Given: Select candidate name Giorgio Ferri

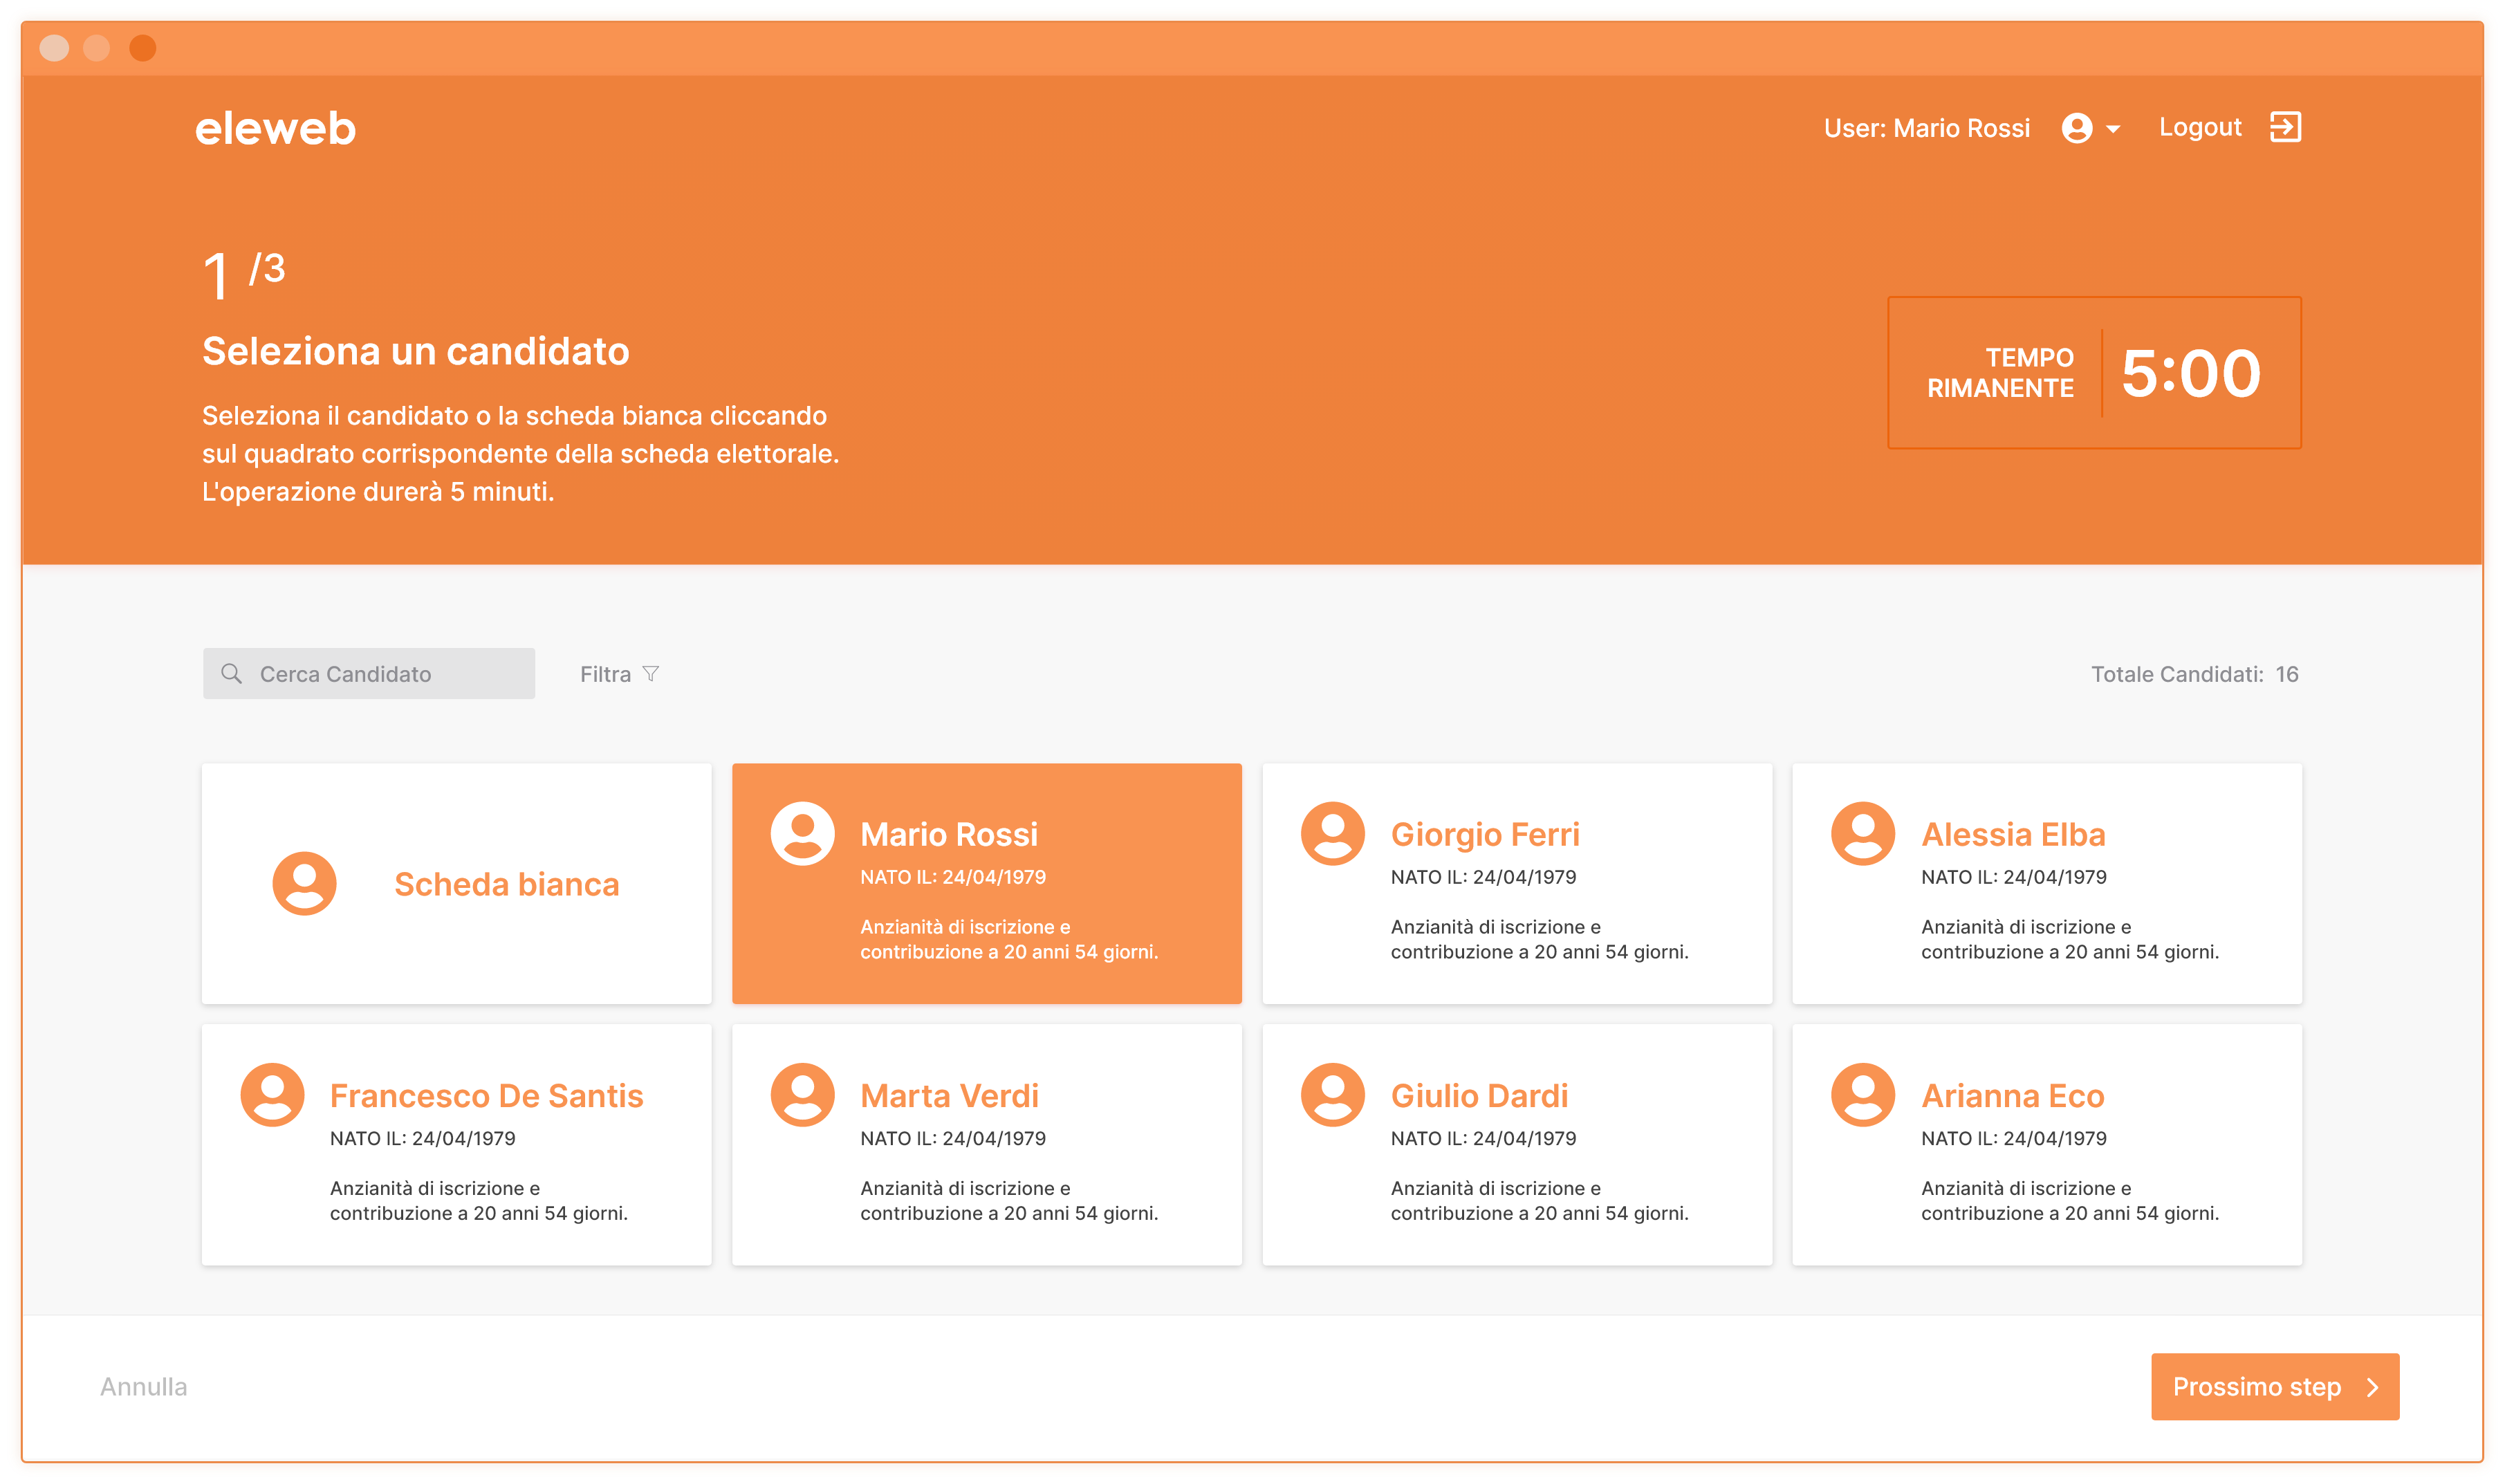Looking at the screenshot, I should [1484, 834].
